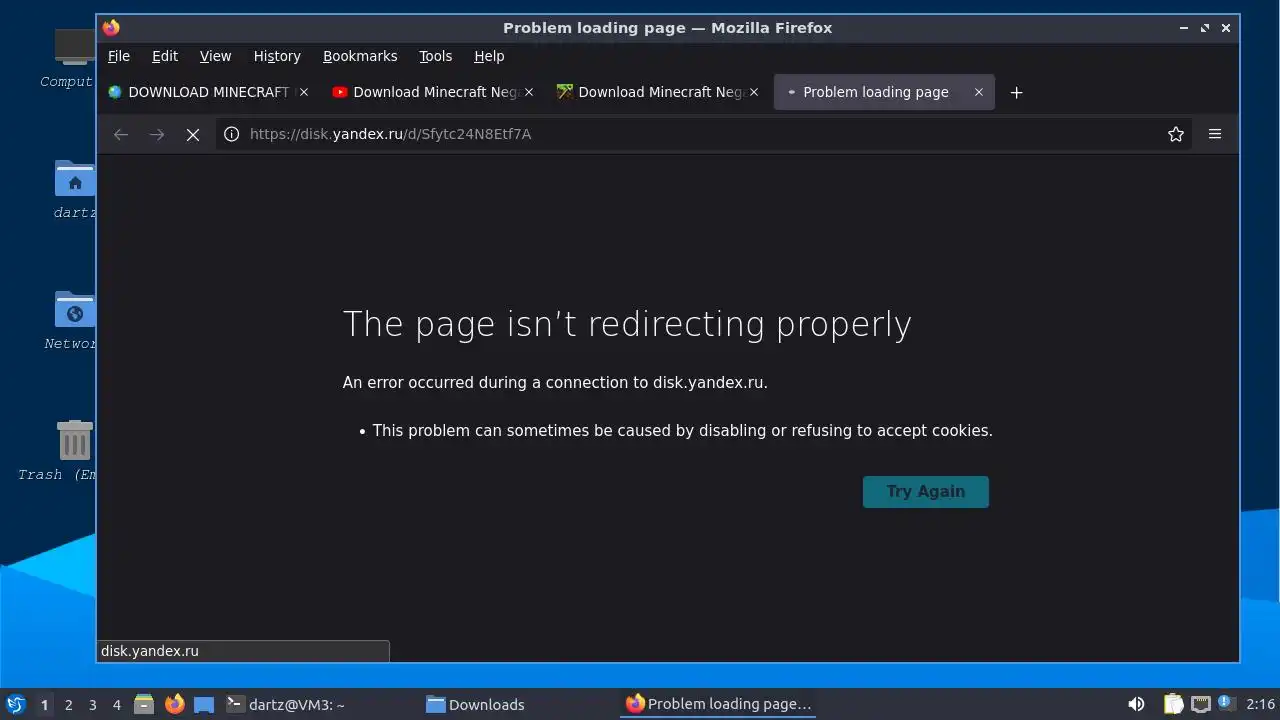Select the Problem loading page tab

click(x=884, y=92)
